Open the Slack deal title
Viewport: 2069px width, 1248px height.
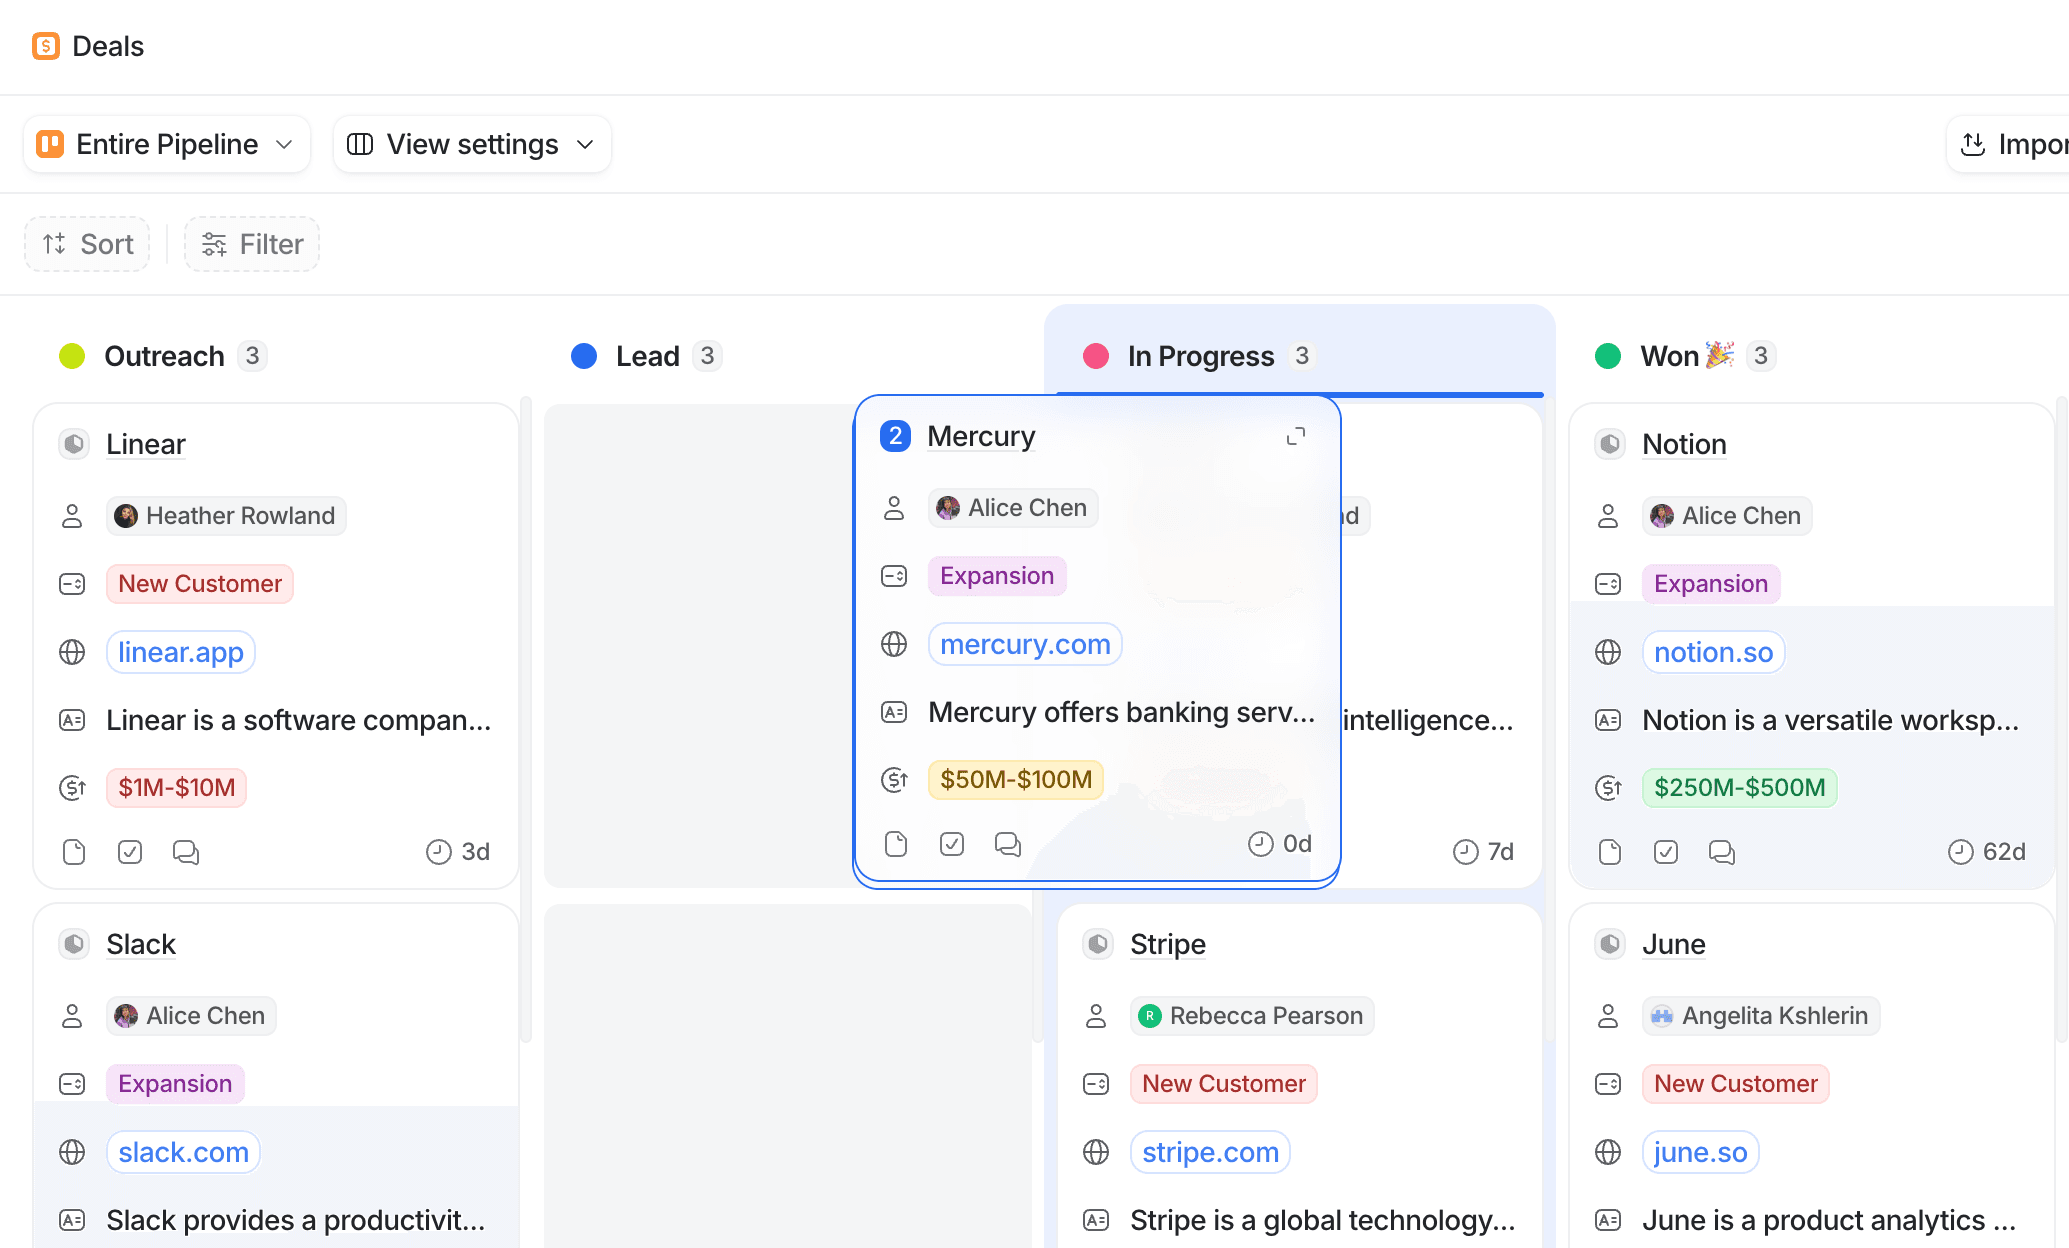[141, 944]
